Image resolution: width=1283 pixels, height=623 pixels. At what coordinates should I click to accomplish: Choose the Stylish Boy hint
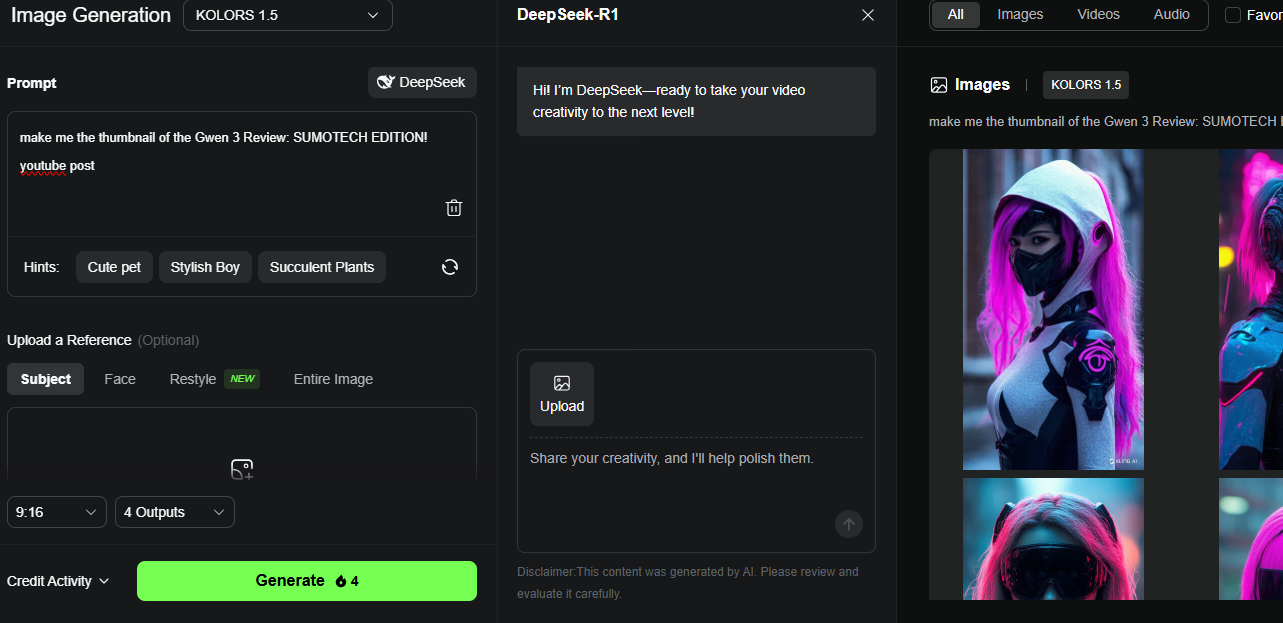tap(205, 267)
